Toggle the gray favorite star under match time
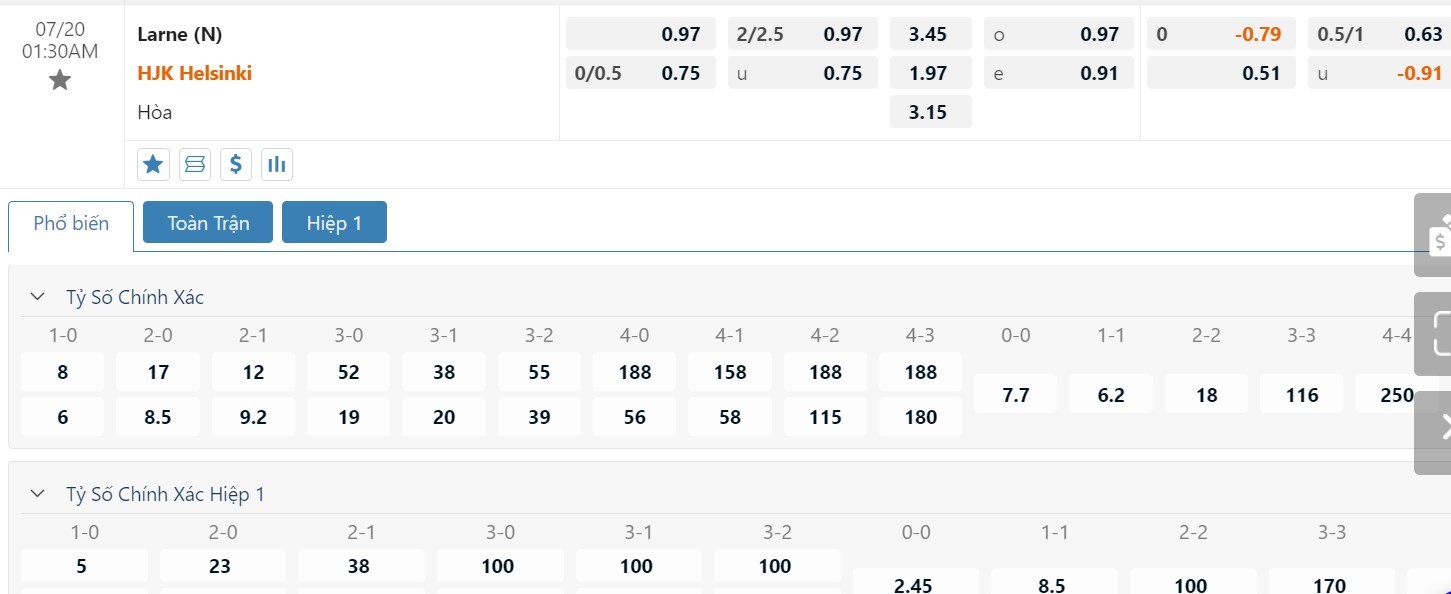 click(60, 81)
